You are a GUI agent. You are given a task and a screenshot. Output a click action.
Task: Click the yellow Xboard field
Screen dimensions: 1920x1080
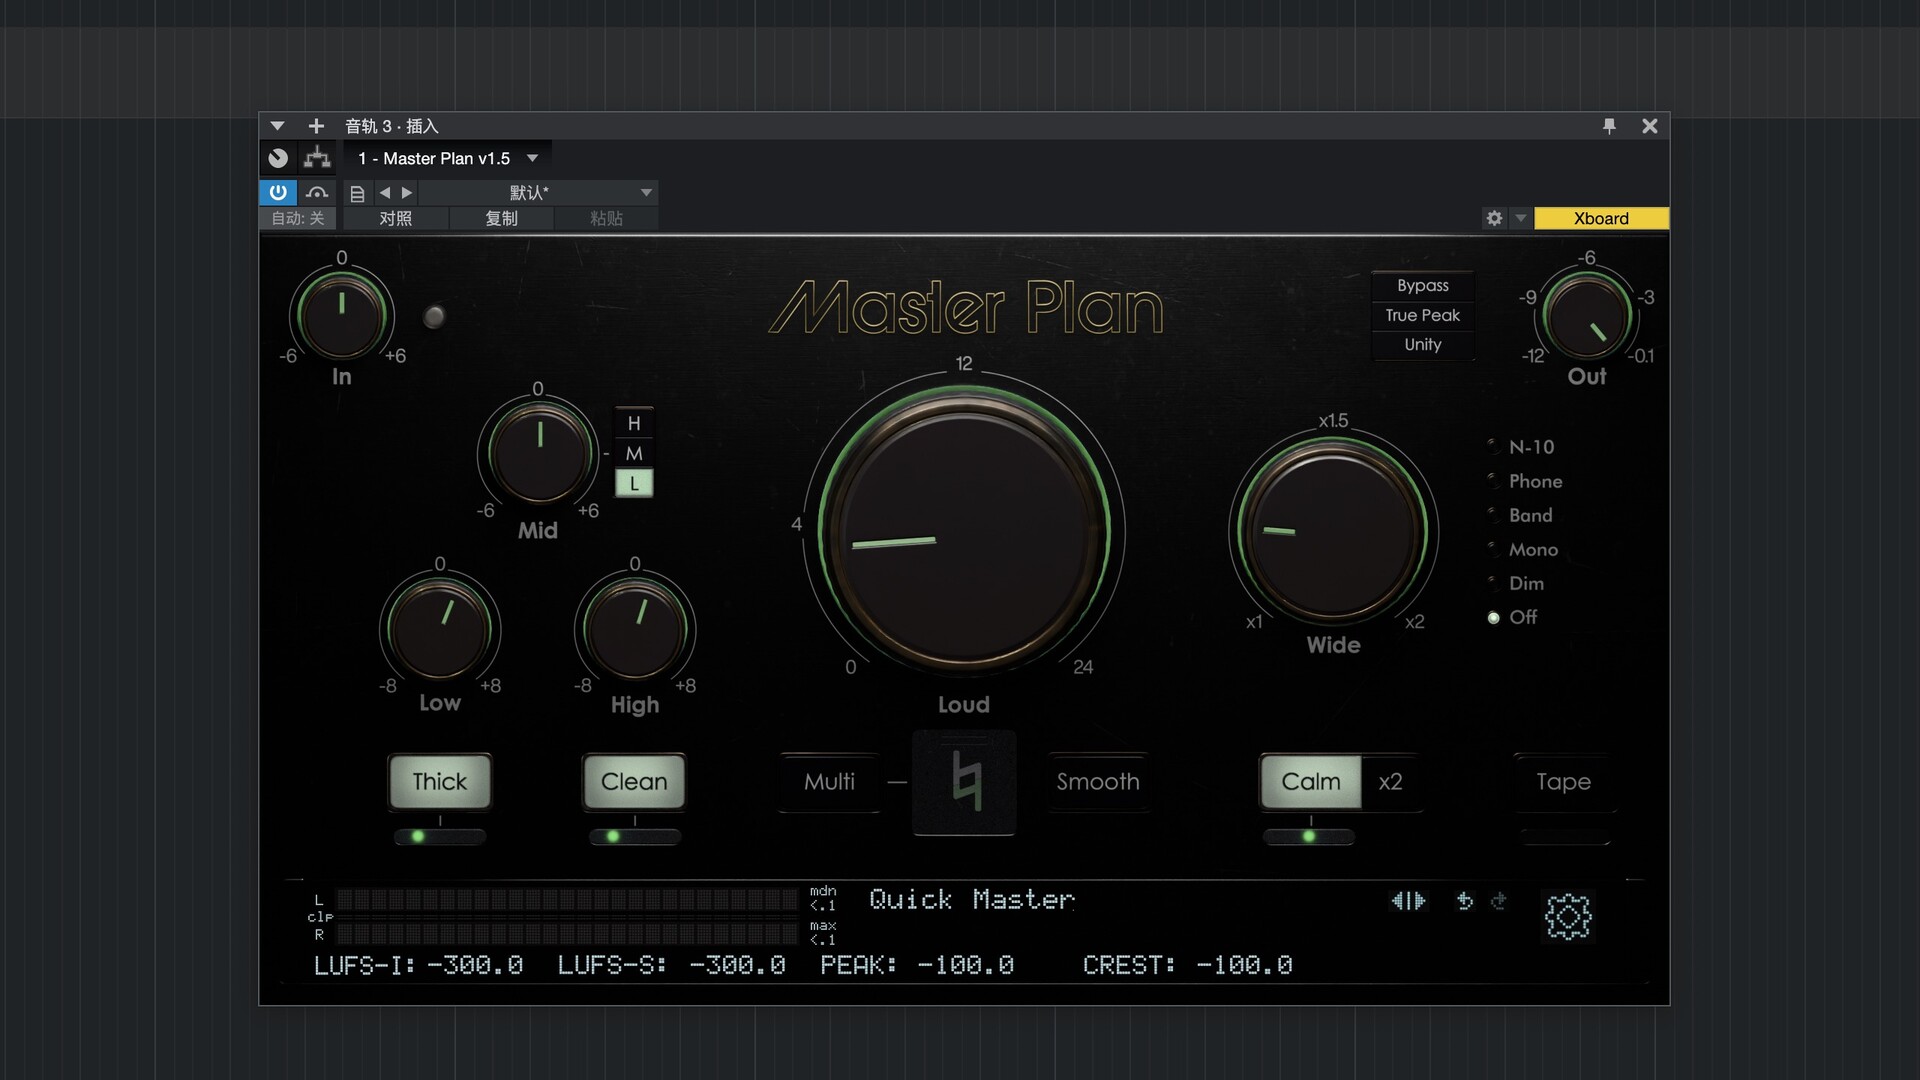(x=1601, y=218)
